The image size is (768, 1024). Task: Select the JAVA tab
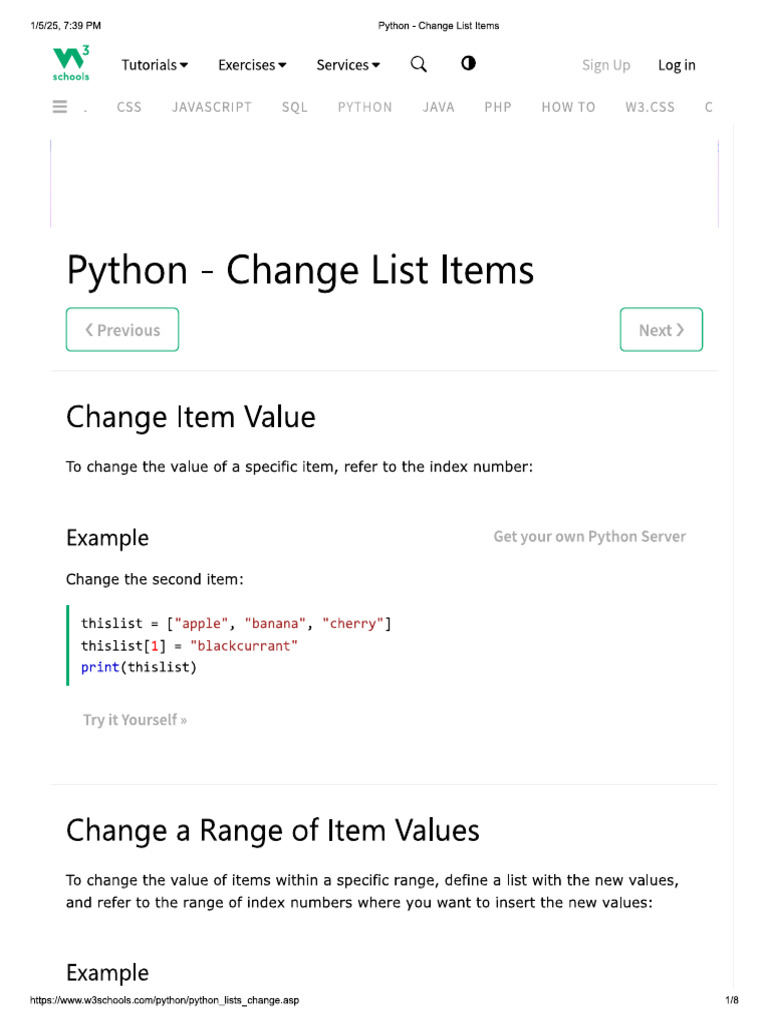pyautogui.click(x=438, y=107)
